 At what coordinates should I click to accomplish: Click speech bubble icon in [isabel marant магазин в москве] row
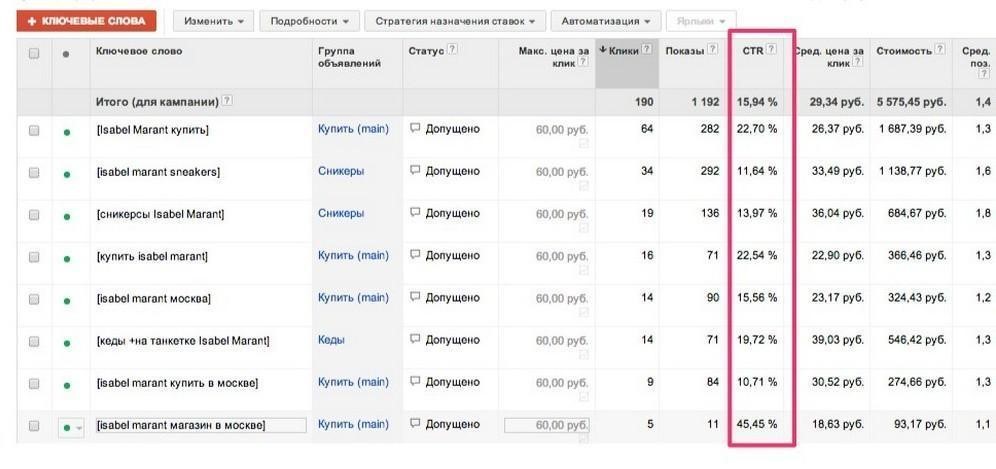point(415,424)
